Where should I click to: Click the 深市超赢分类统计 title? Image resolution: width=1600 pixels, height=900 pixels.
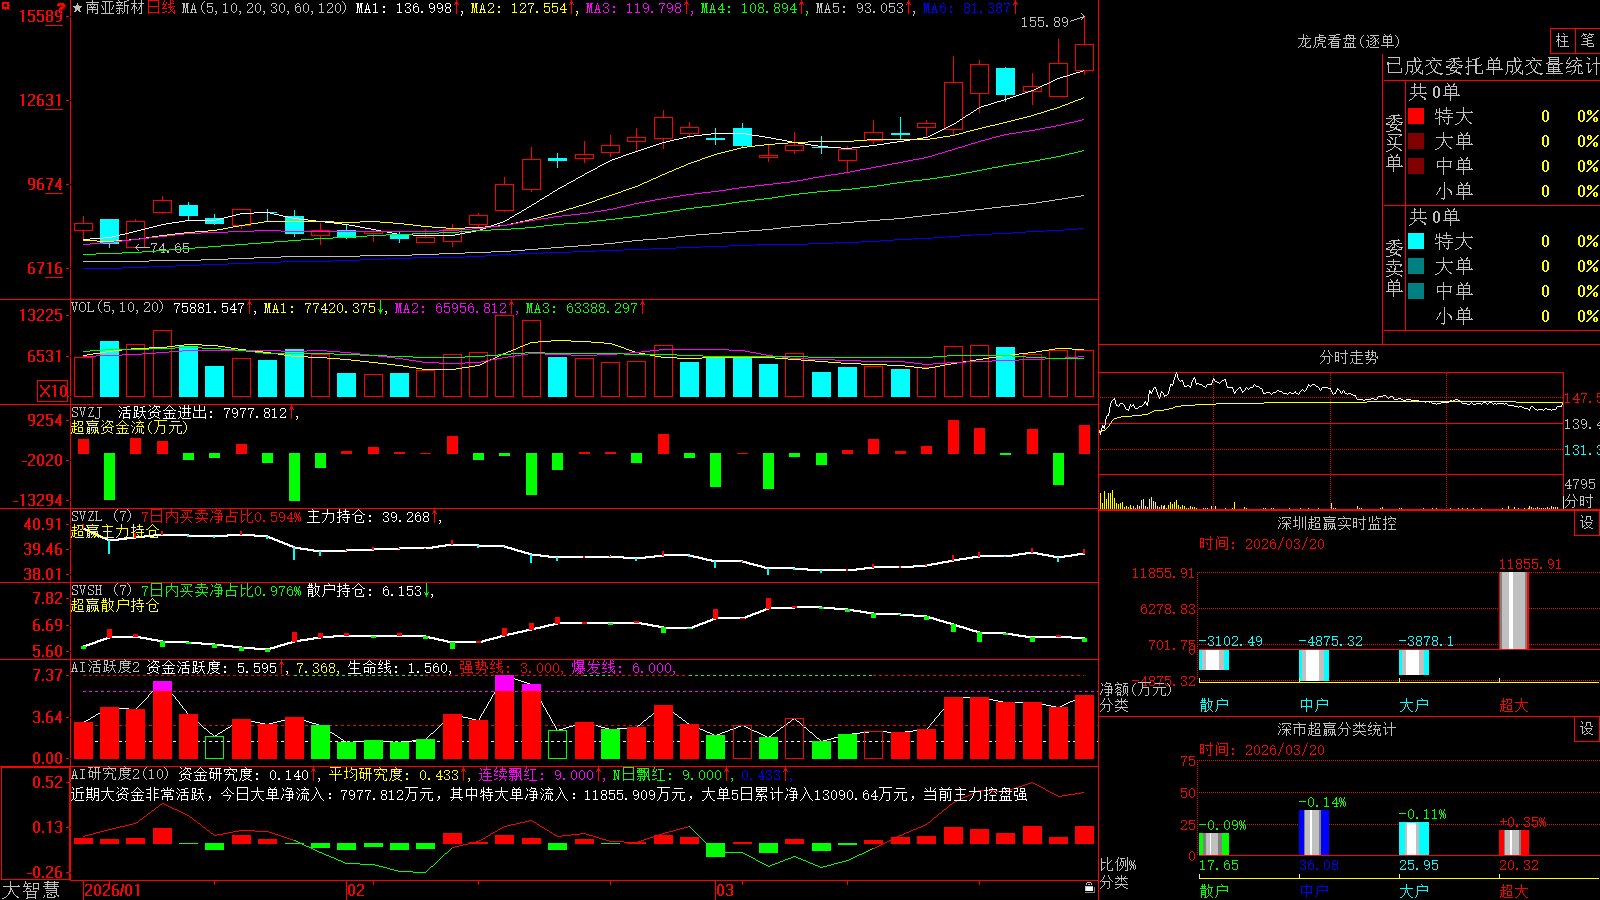(1336, 729)
